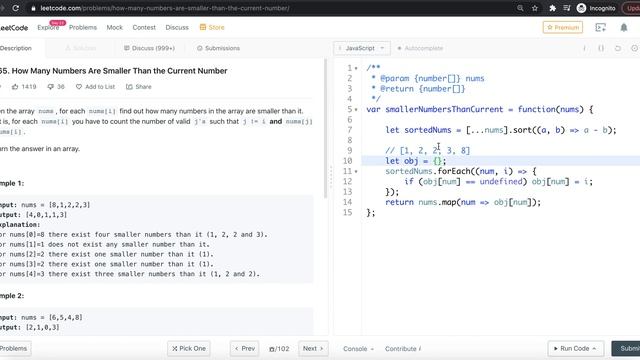The image size is (640, 360).
Task: Switch to the Description tab
Action: point(16,48)
